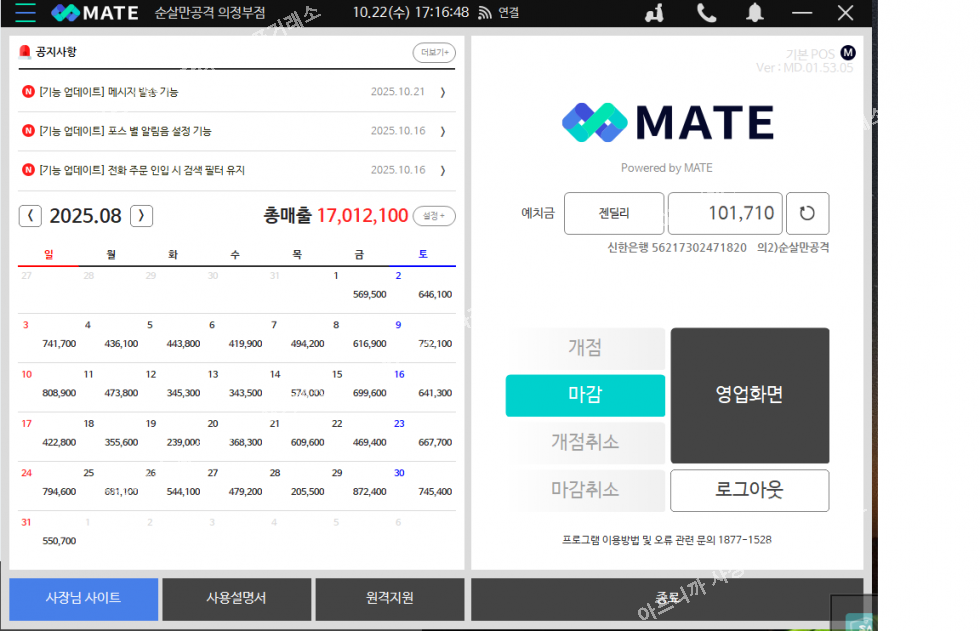The width and height of the screenshot is (980, 631).
Task: Go to previous month in calendar
Action: pos(31,216)
